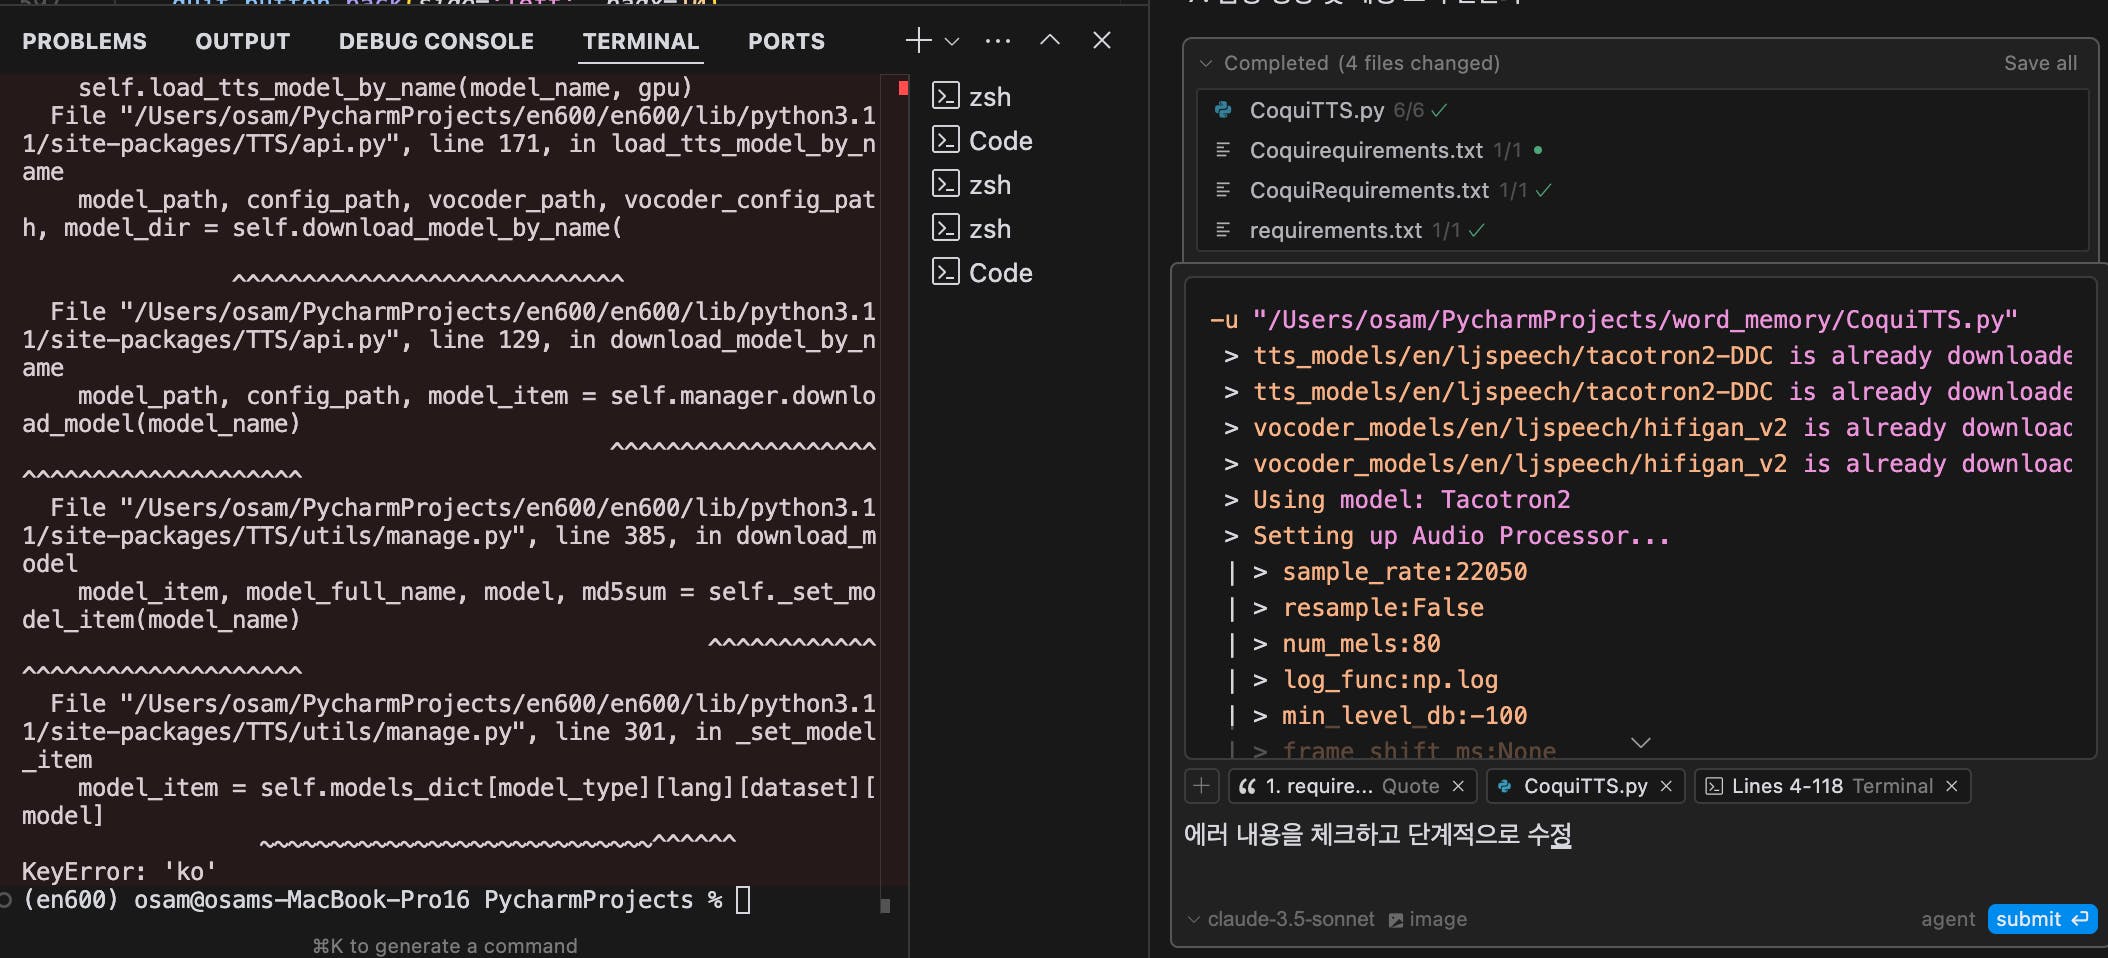Select the TERMINAL tab
The image size is (2108, 958).
click(641, 41)
